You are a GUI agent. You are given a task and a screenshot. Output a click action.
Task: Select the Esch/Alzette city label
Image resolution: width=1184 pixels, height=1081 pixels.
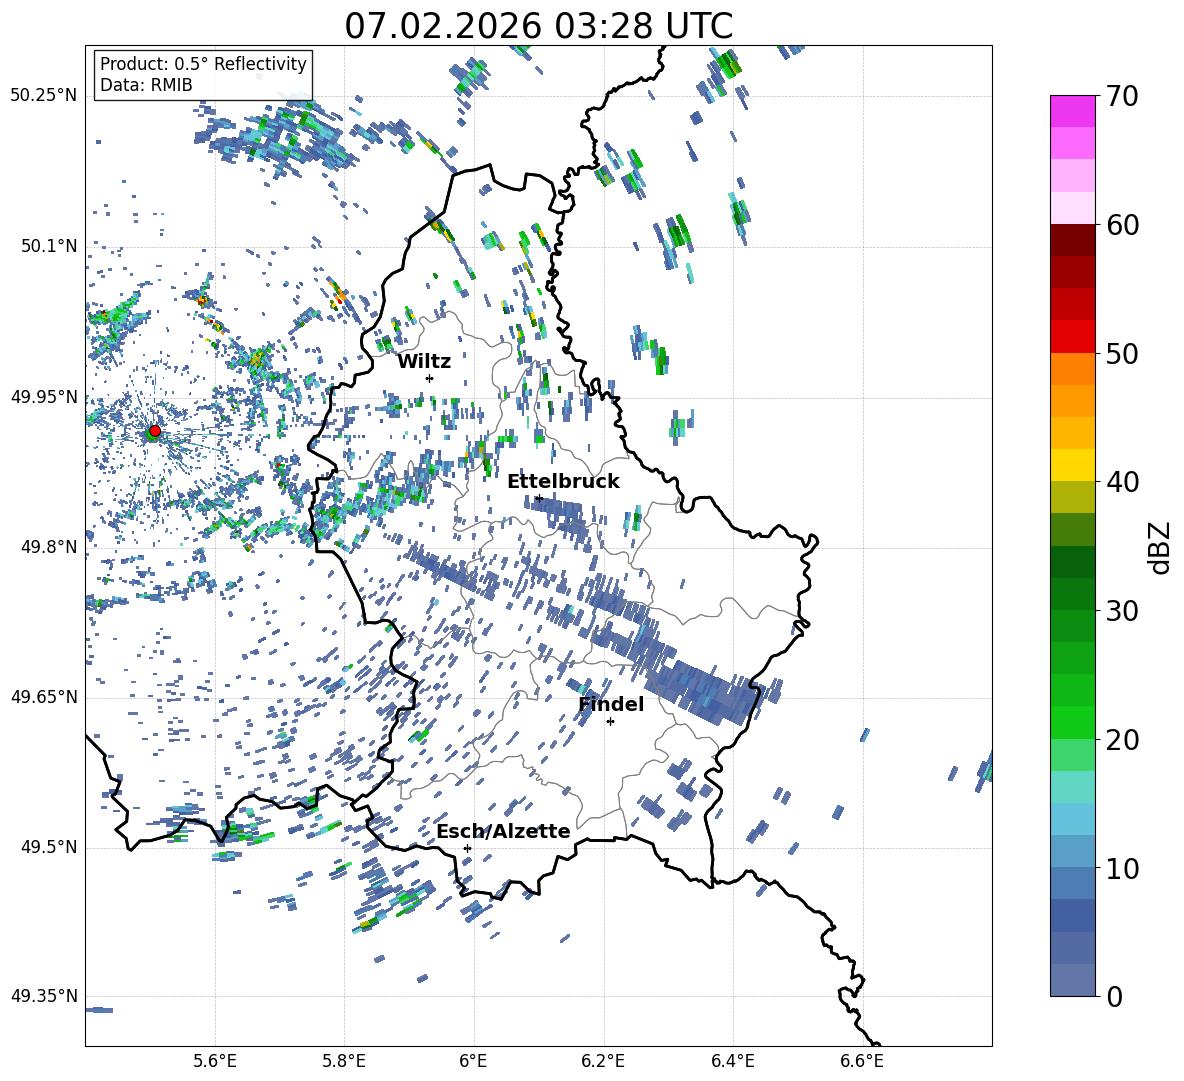point(503,832)
